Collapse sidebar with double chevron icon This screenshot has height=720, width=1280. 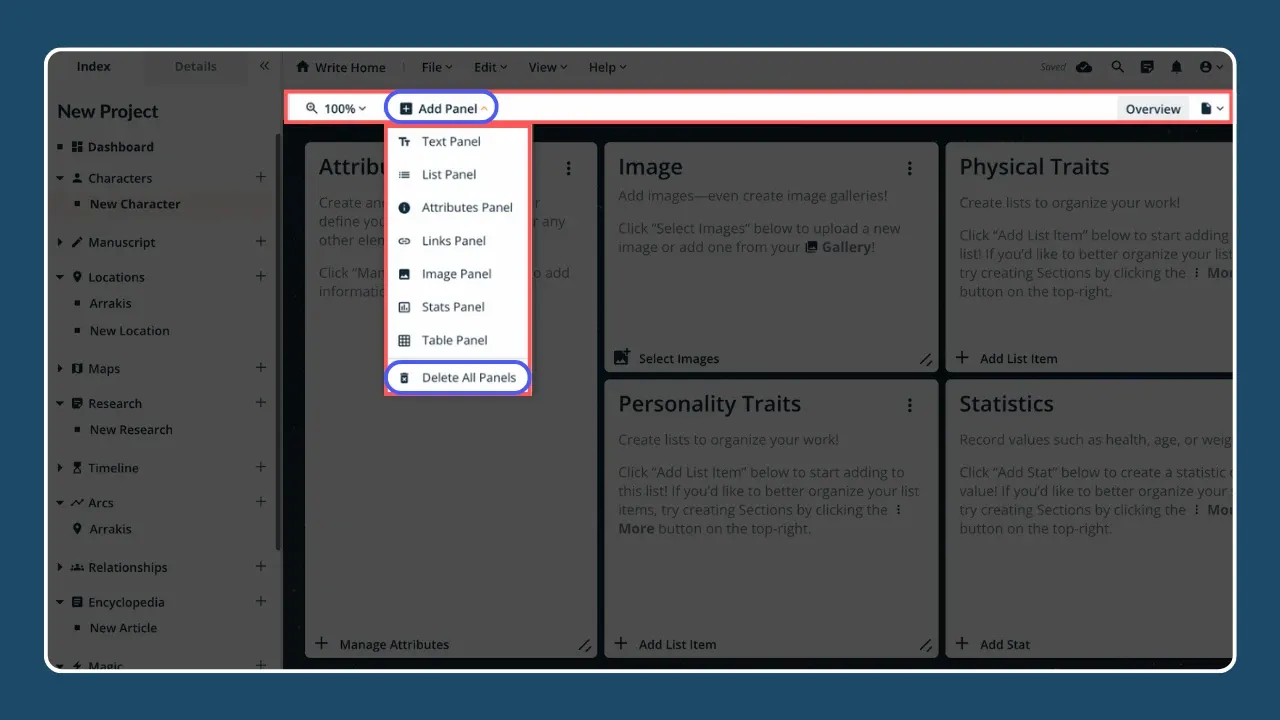click(264, 66)
